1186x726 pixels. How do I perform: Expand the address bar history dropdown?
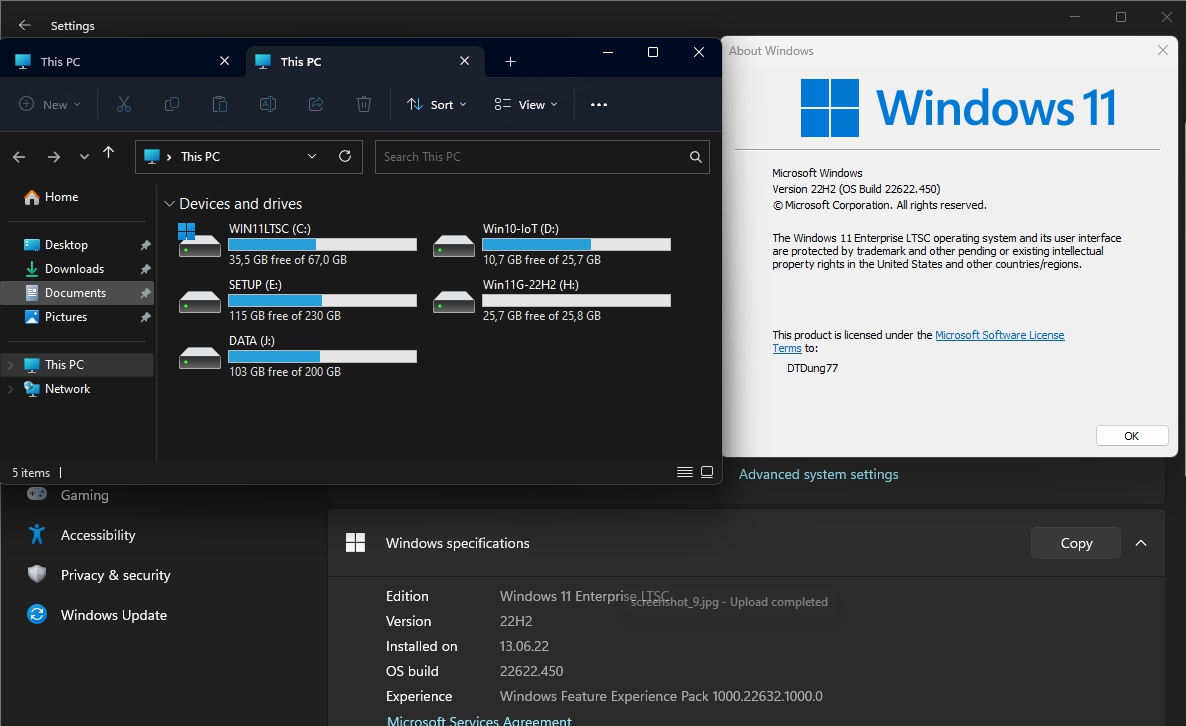tap(312, 156)
